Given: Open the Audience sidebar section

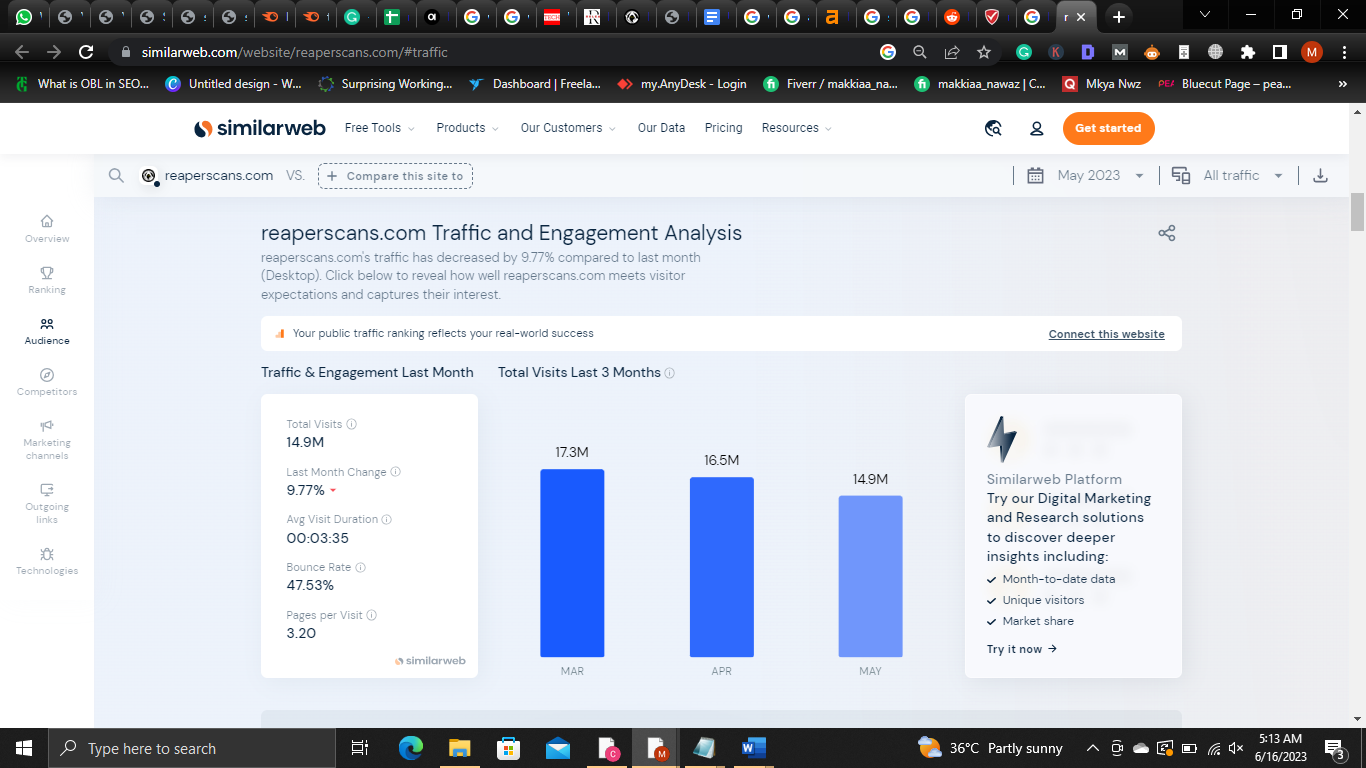Looking at the screenshot, I should coord(47,331).
